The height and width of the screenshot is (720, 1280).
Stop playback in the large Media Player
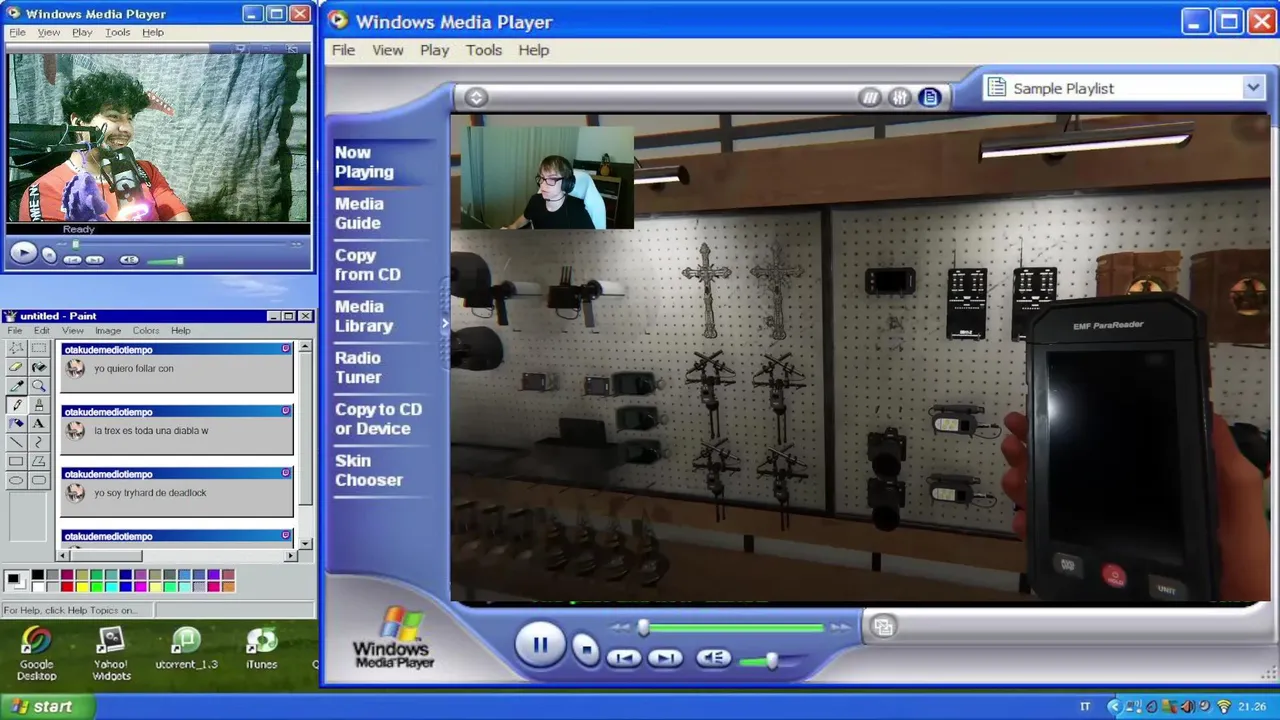(587, 650)
